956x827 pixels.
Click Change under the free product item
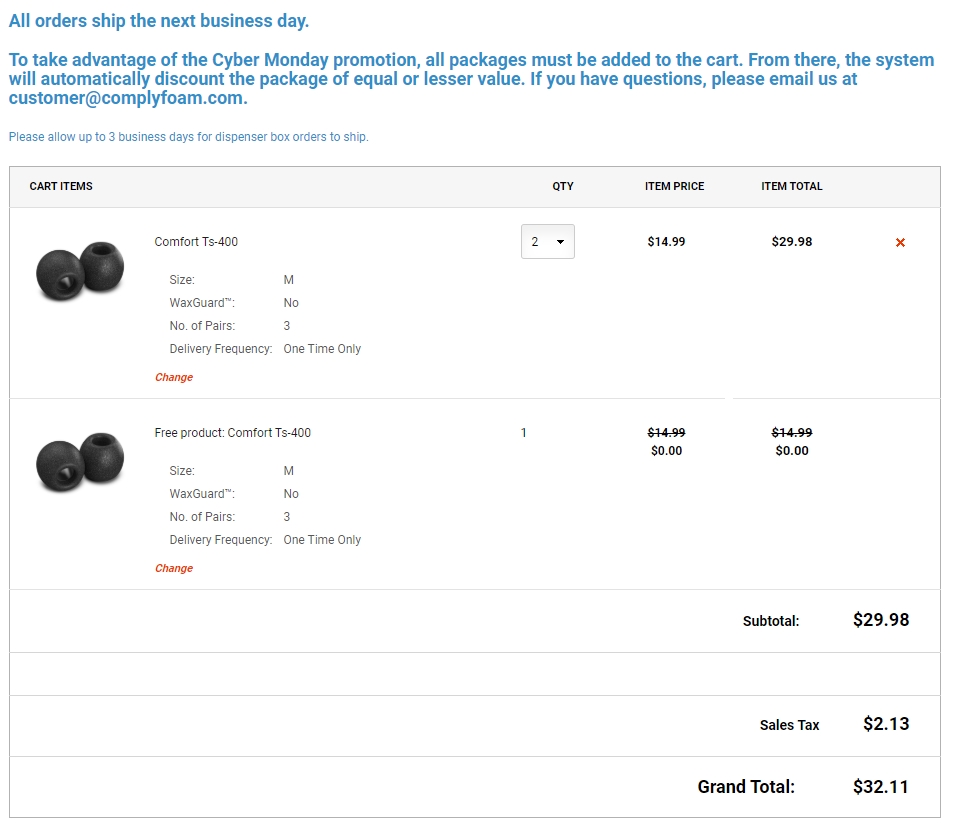(x=173, y=568)
